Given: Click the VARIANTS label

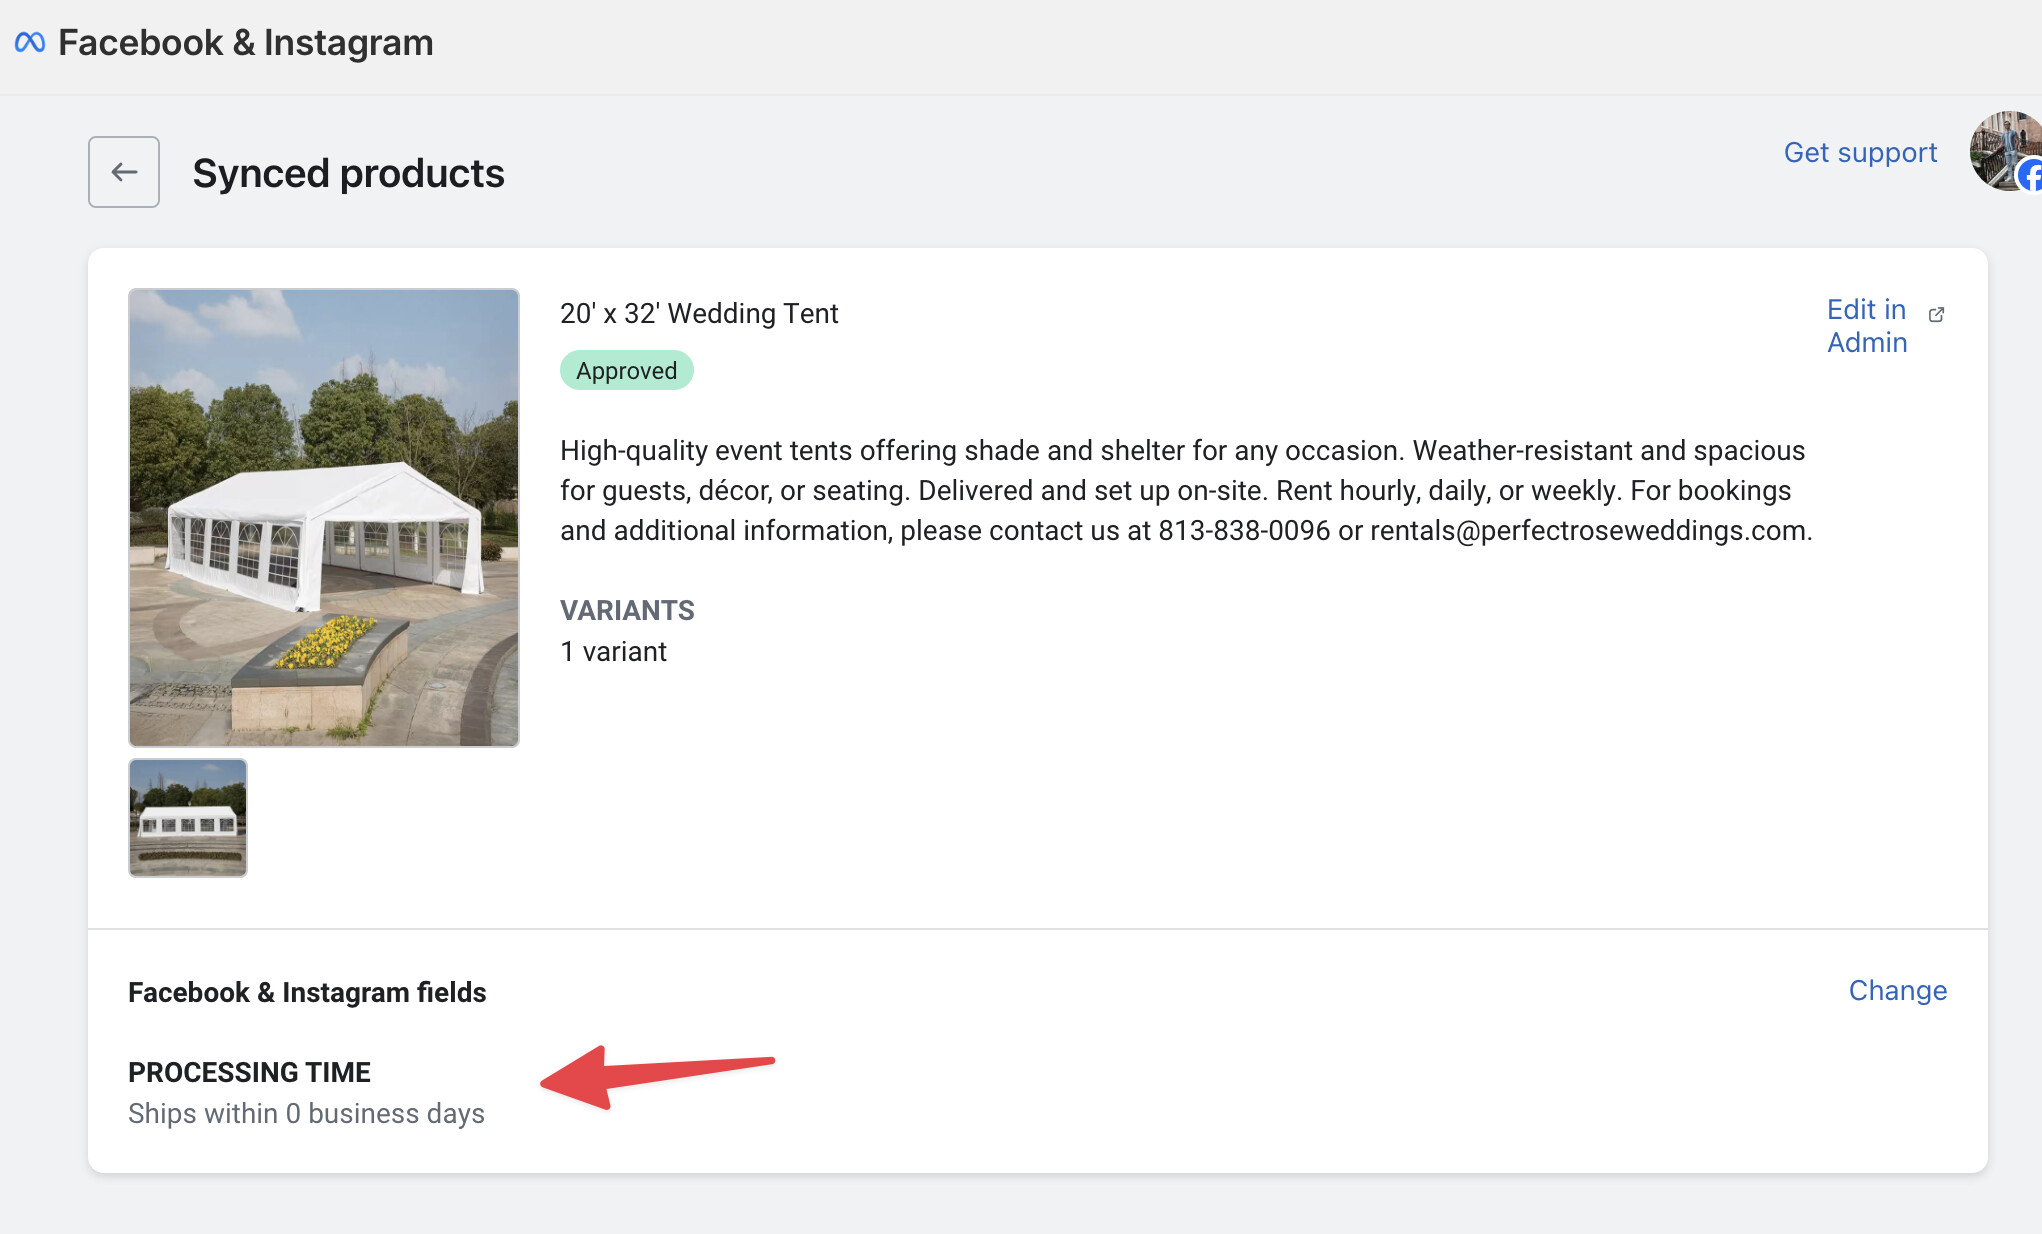Looking at the screenshot, I should [627, 610].
